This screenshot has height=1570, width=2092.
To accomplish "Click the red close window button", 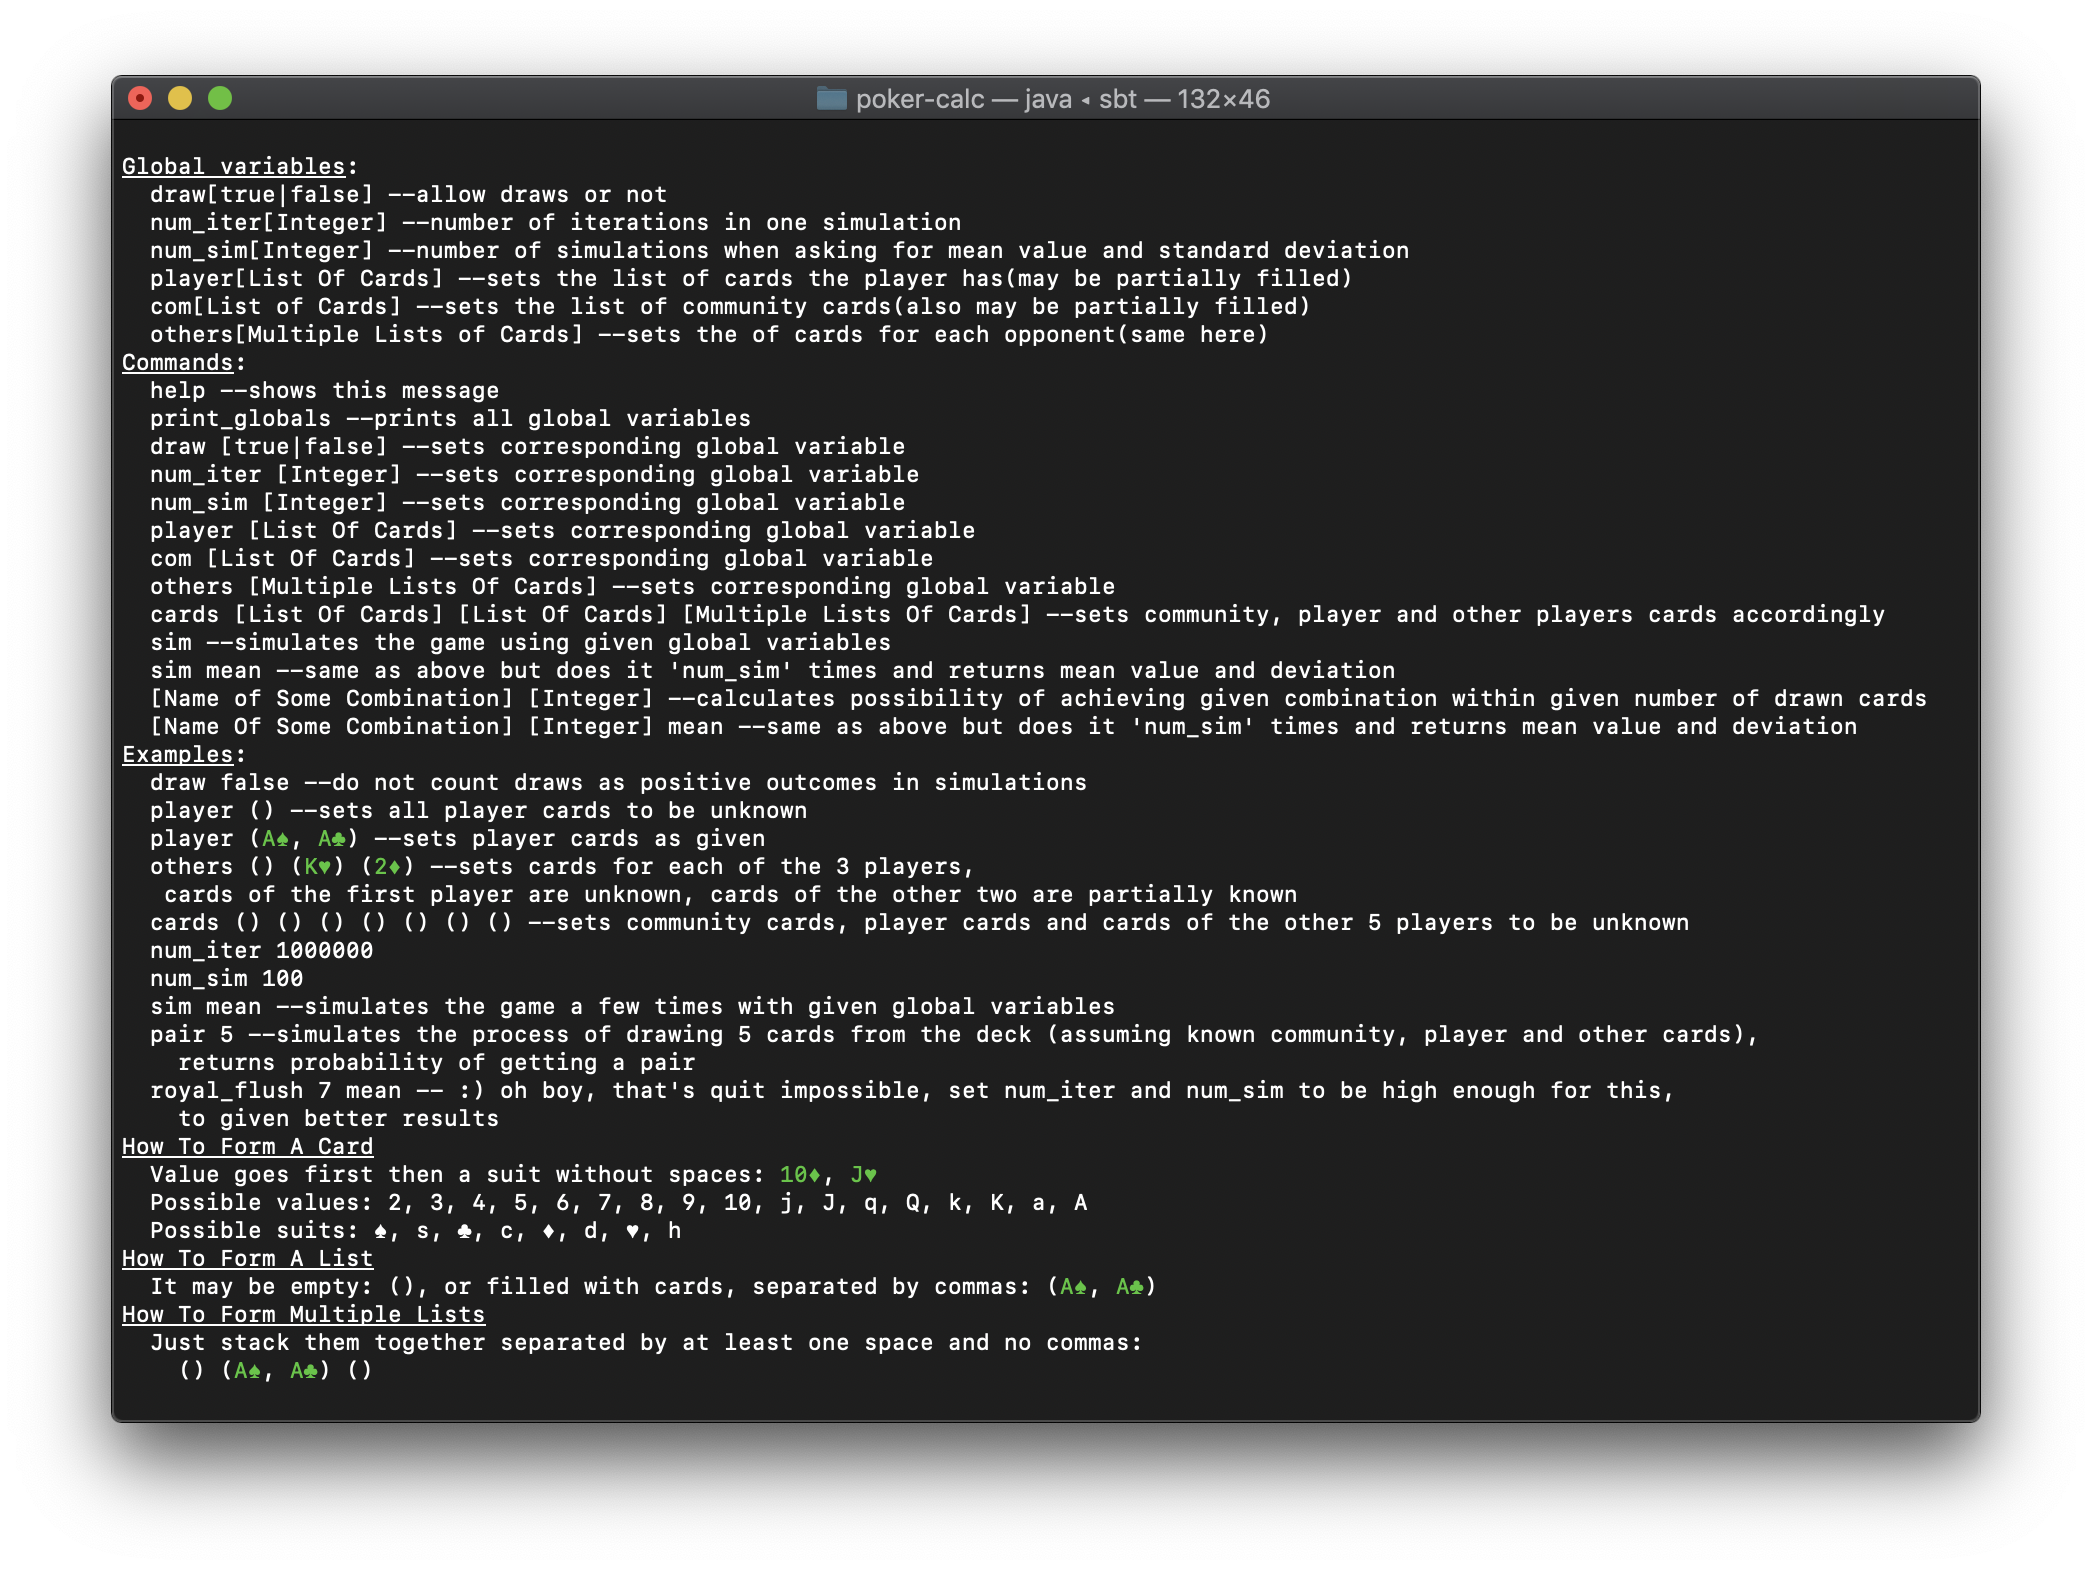I will tap(140, 98).
